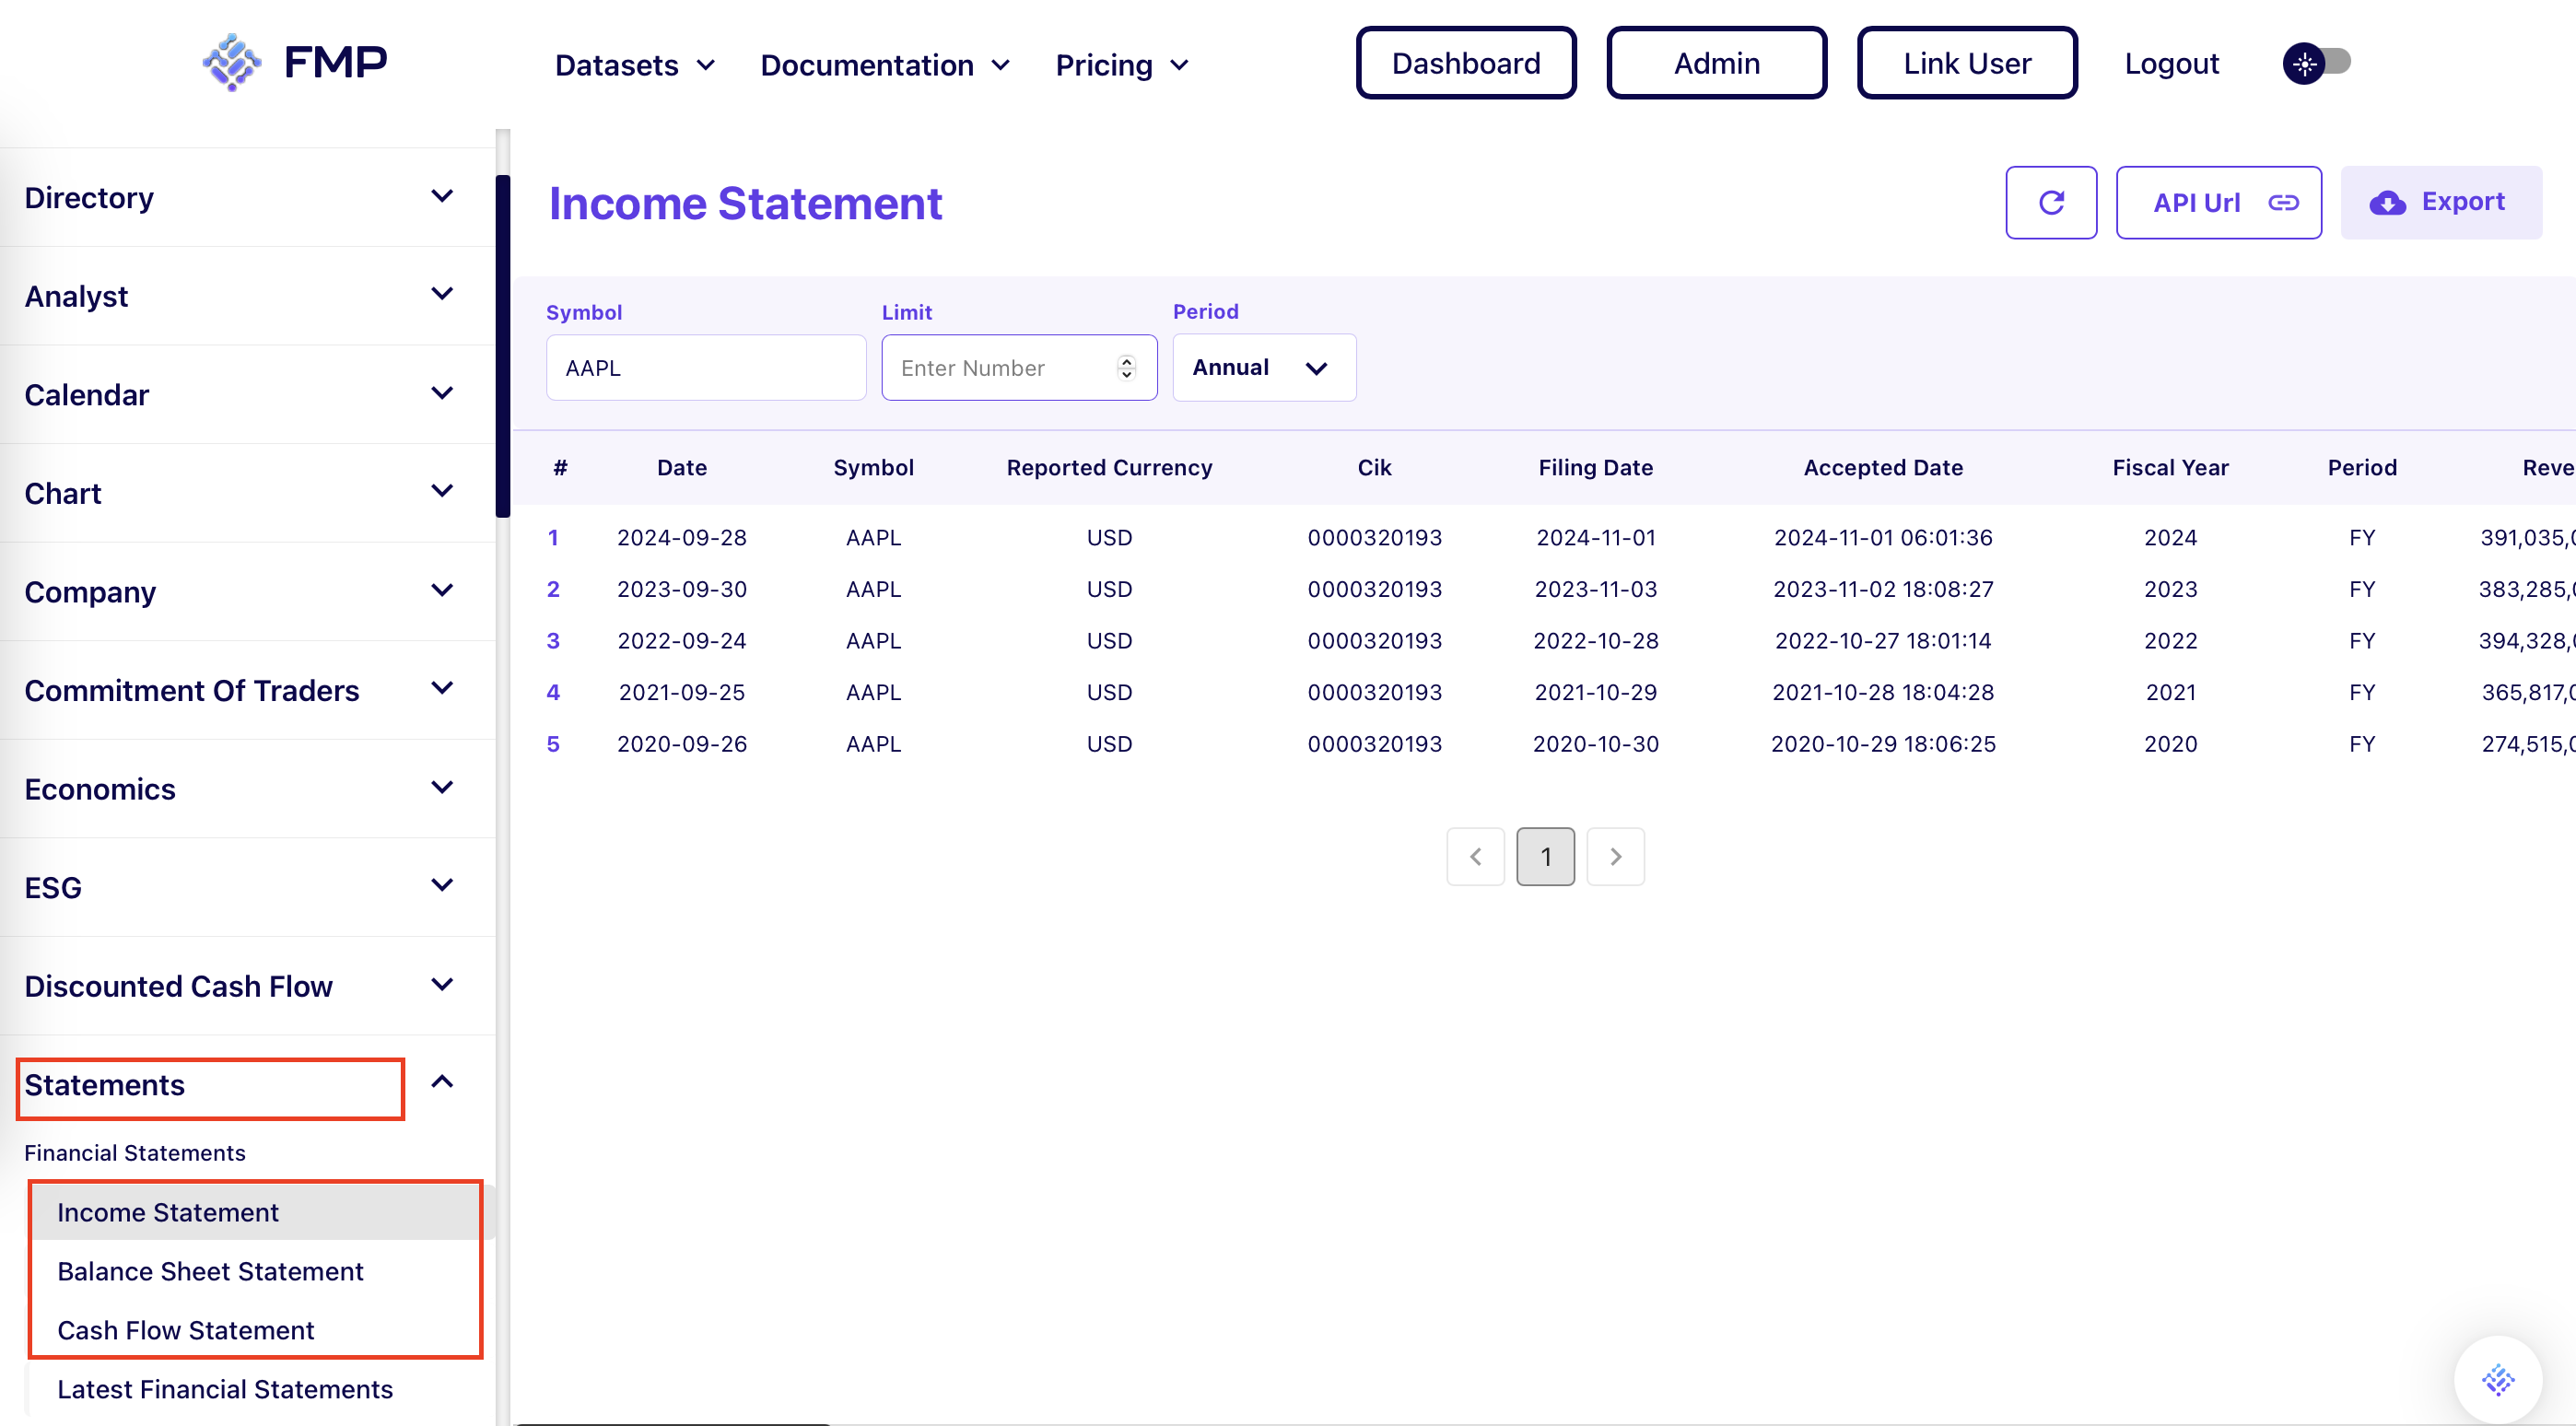The width and height of the screenshot is (2576, 1426).
Task: Click filing date 2024-11-01
Action: (1595, 538)
